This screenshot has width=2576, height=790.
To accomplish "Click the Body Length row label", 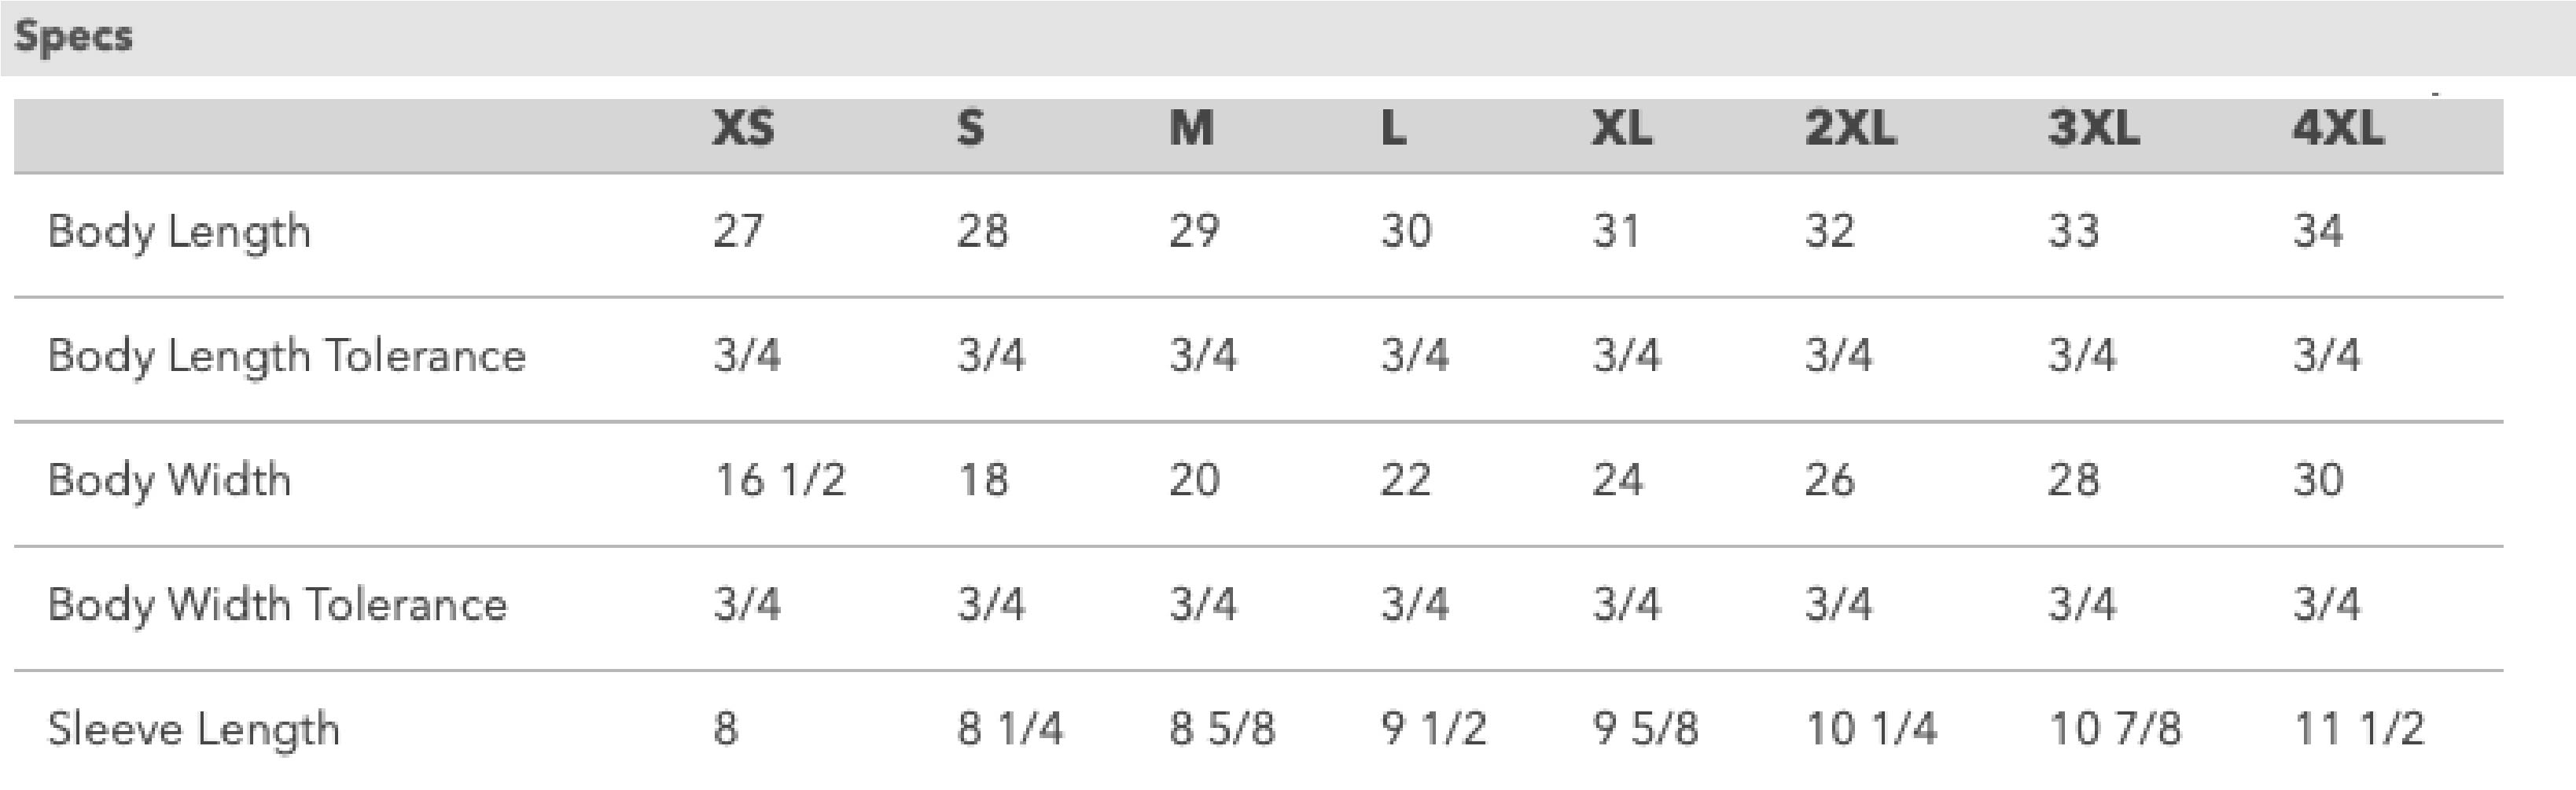I will [x=179, y=232].
